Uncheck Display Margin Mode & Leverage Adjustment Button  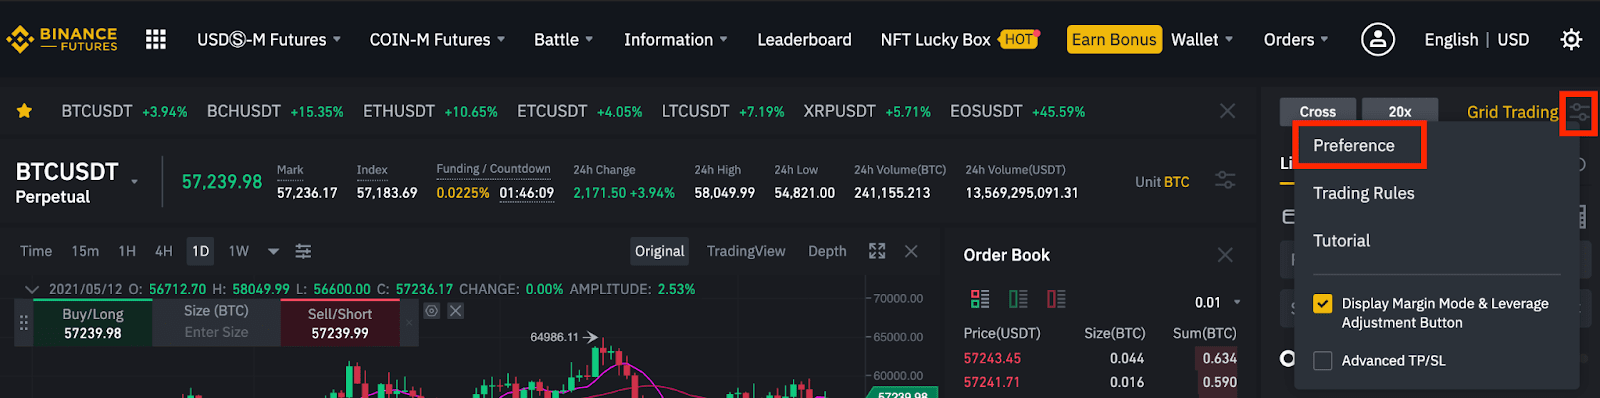(1323, 304)
